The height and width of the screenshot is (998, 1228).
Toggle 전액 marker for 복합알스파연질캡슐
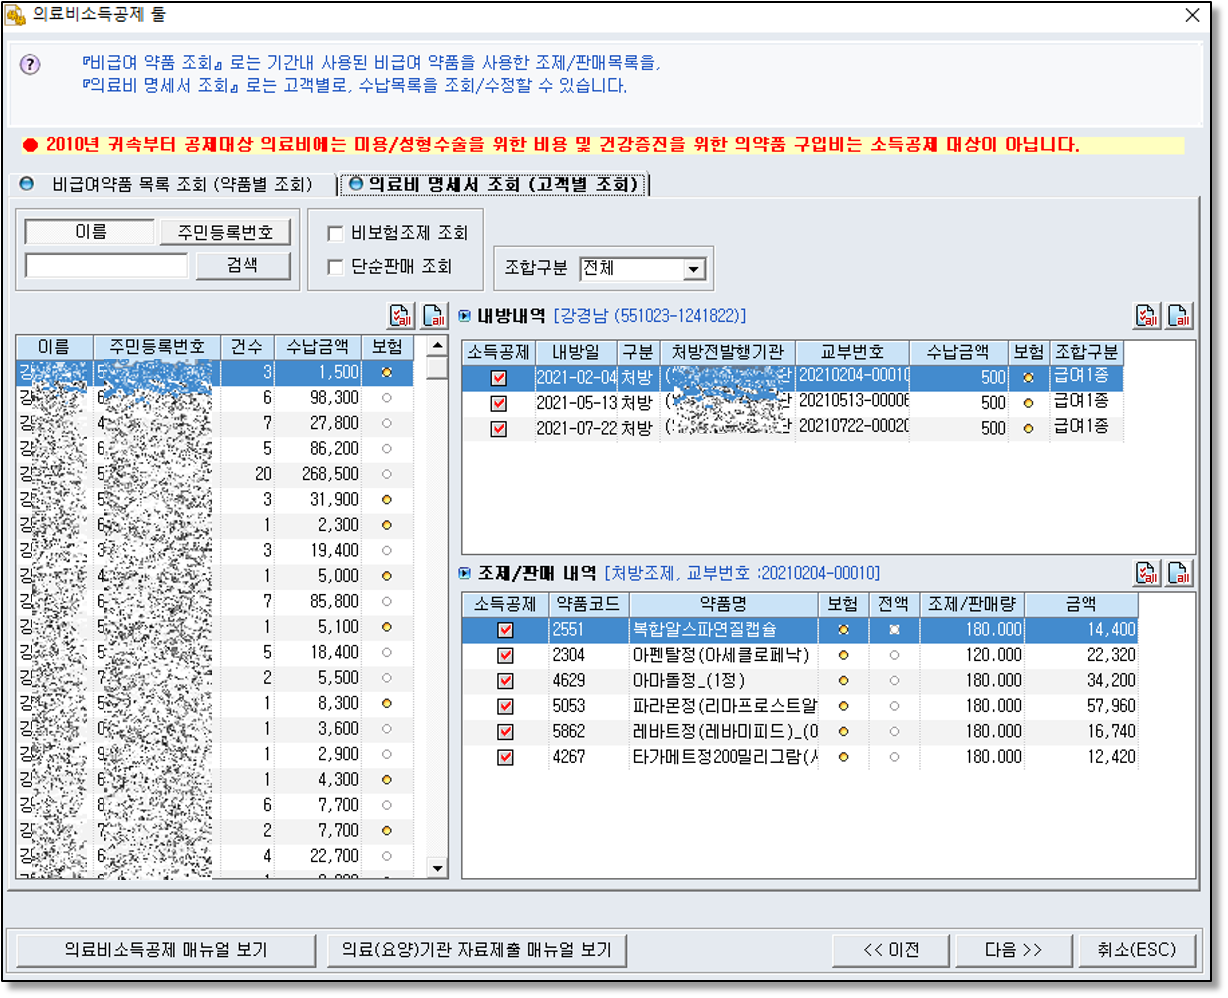point(893,630)
